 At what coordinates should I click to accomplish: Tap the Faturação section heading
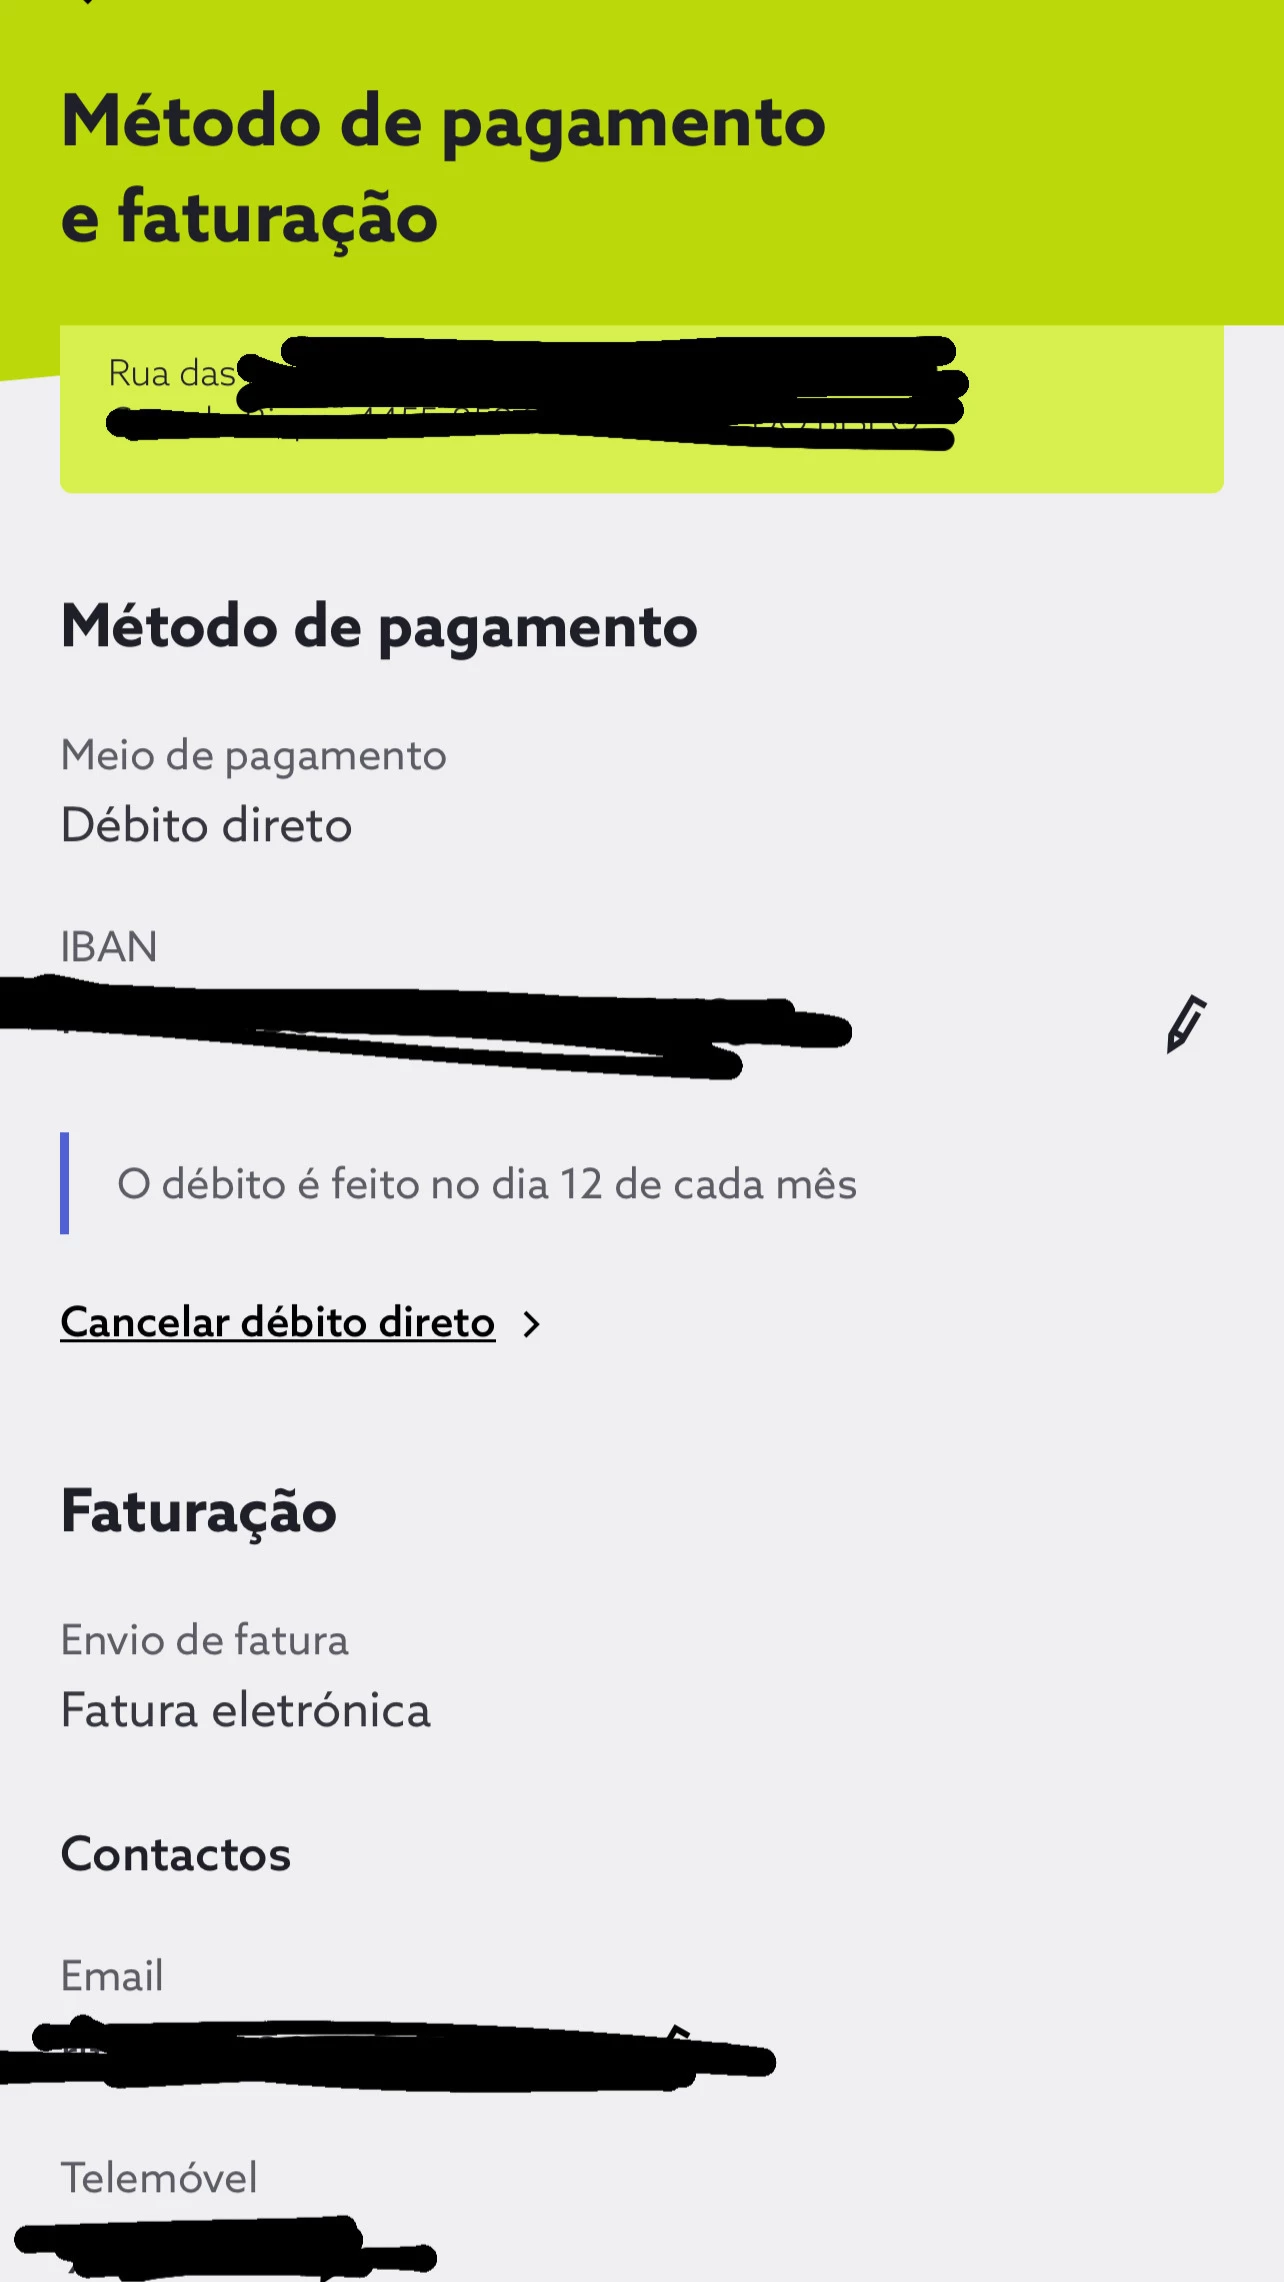click(198, 1511)
